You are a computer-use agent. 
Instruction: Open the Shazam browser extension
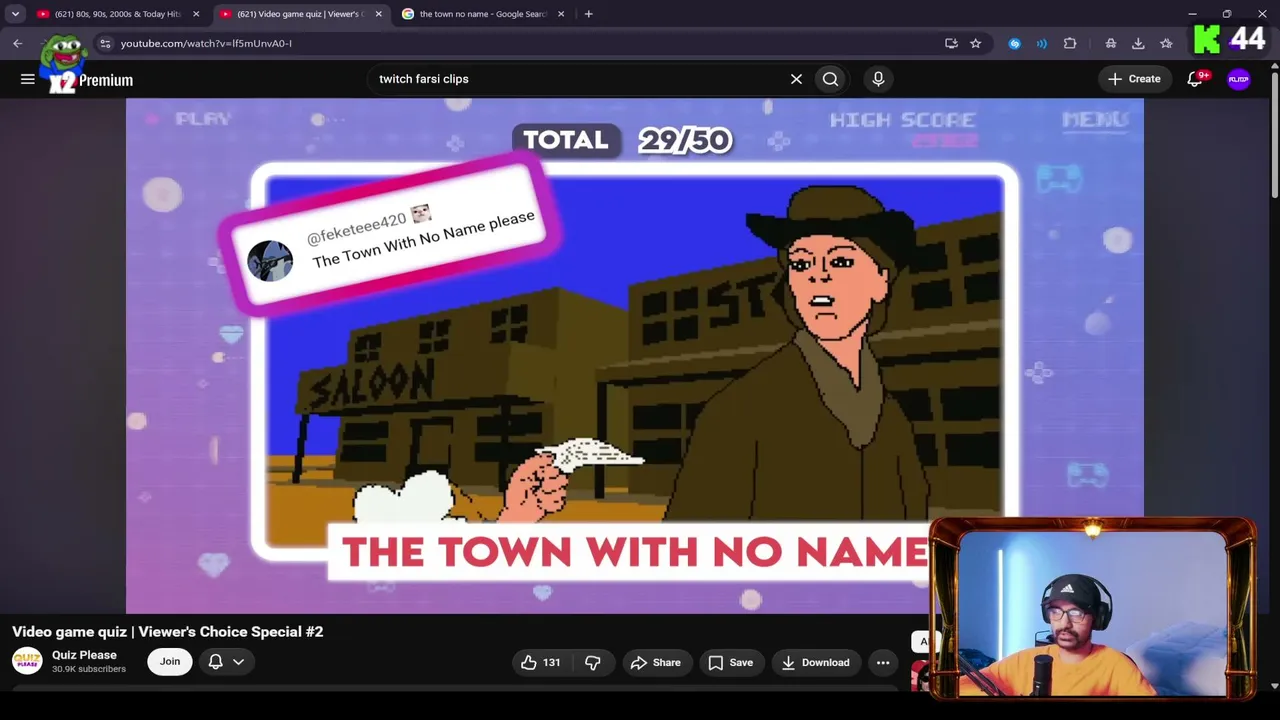click(1015, 43)
